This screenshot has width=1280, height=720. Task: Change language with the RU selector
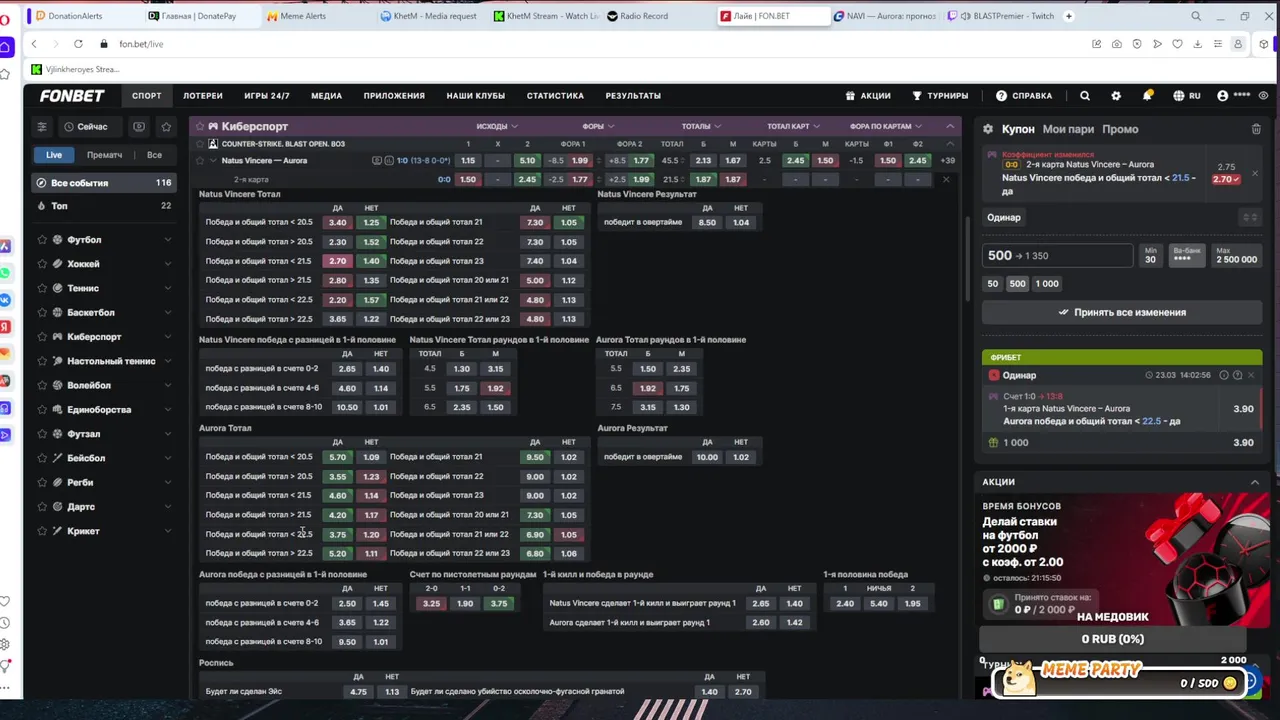pyautogui.click(x=1187, y=96)
